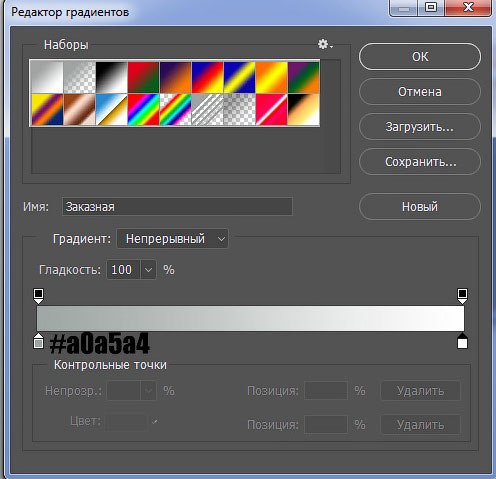
Task: Minimize the Редактор градиентов window
Action: pyautogui.click(x=404, y=7)
